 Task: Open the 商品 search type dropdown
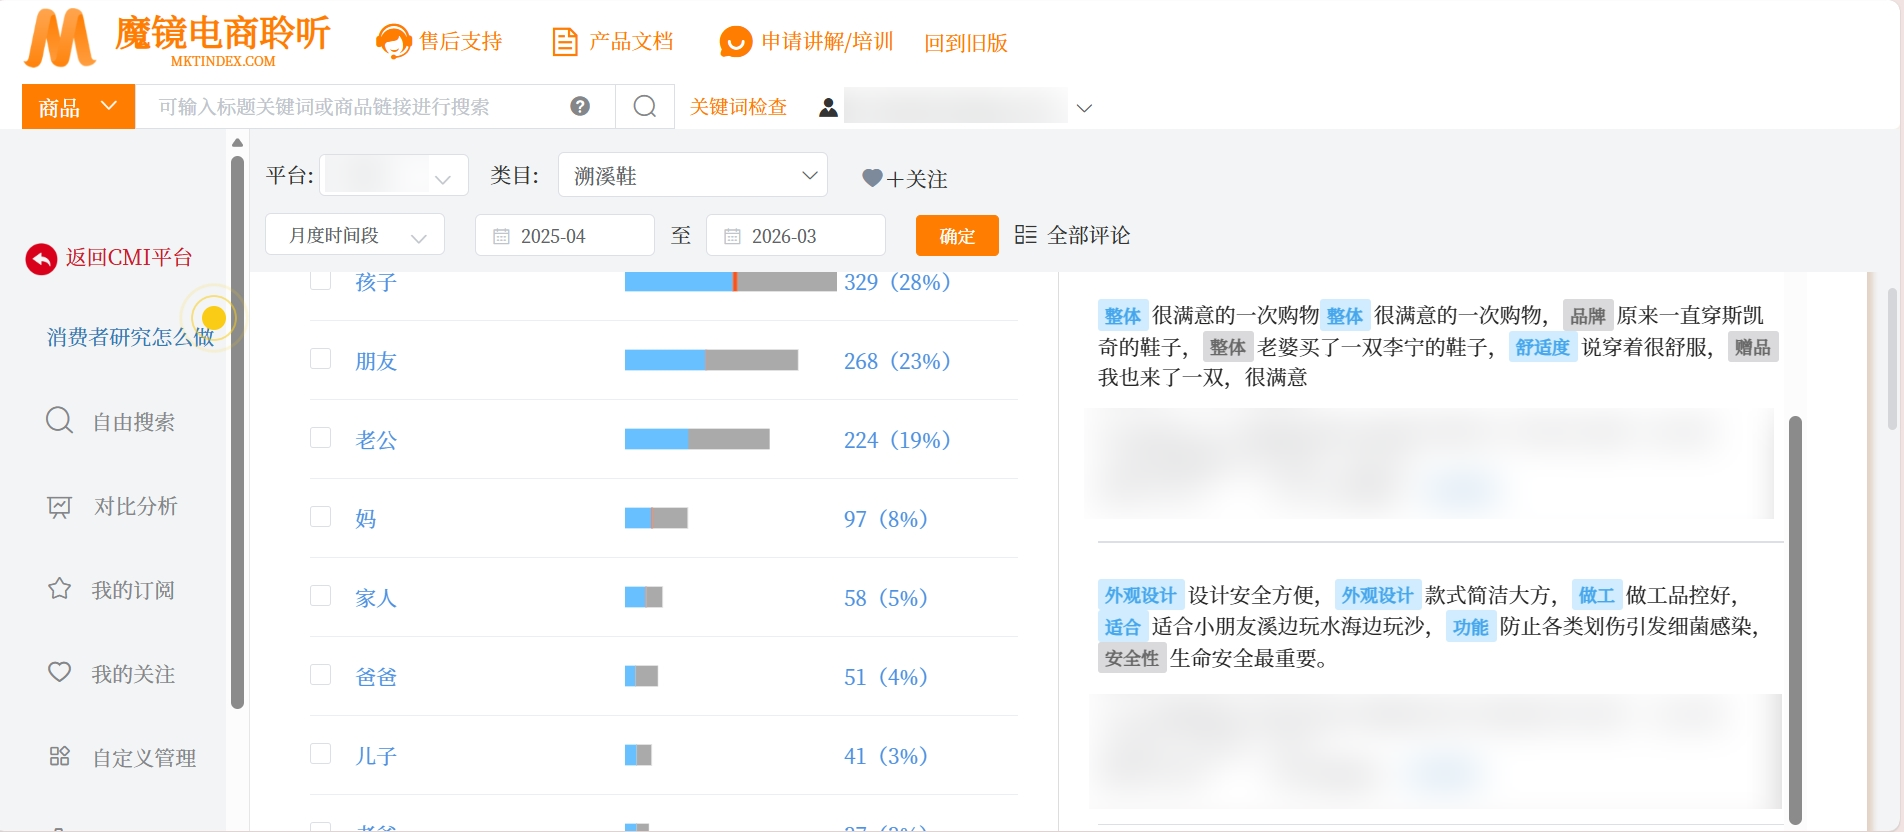coord(78,107)
